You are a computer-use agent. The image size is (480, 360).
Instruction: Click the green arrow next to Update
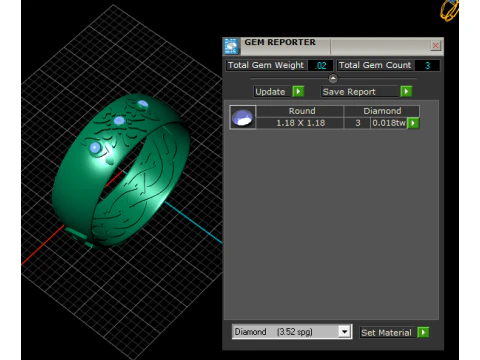click(x=298, y=91)
